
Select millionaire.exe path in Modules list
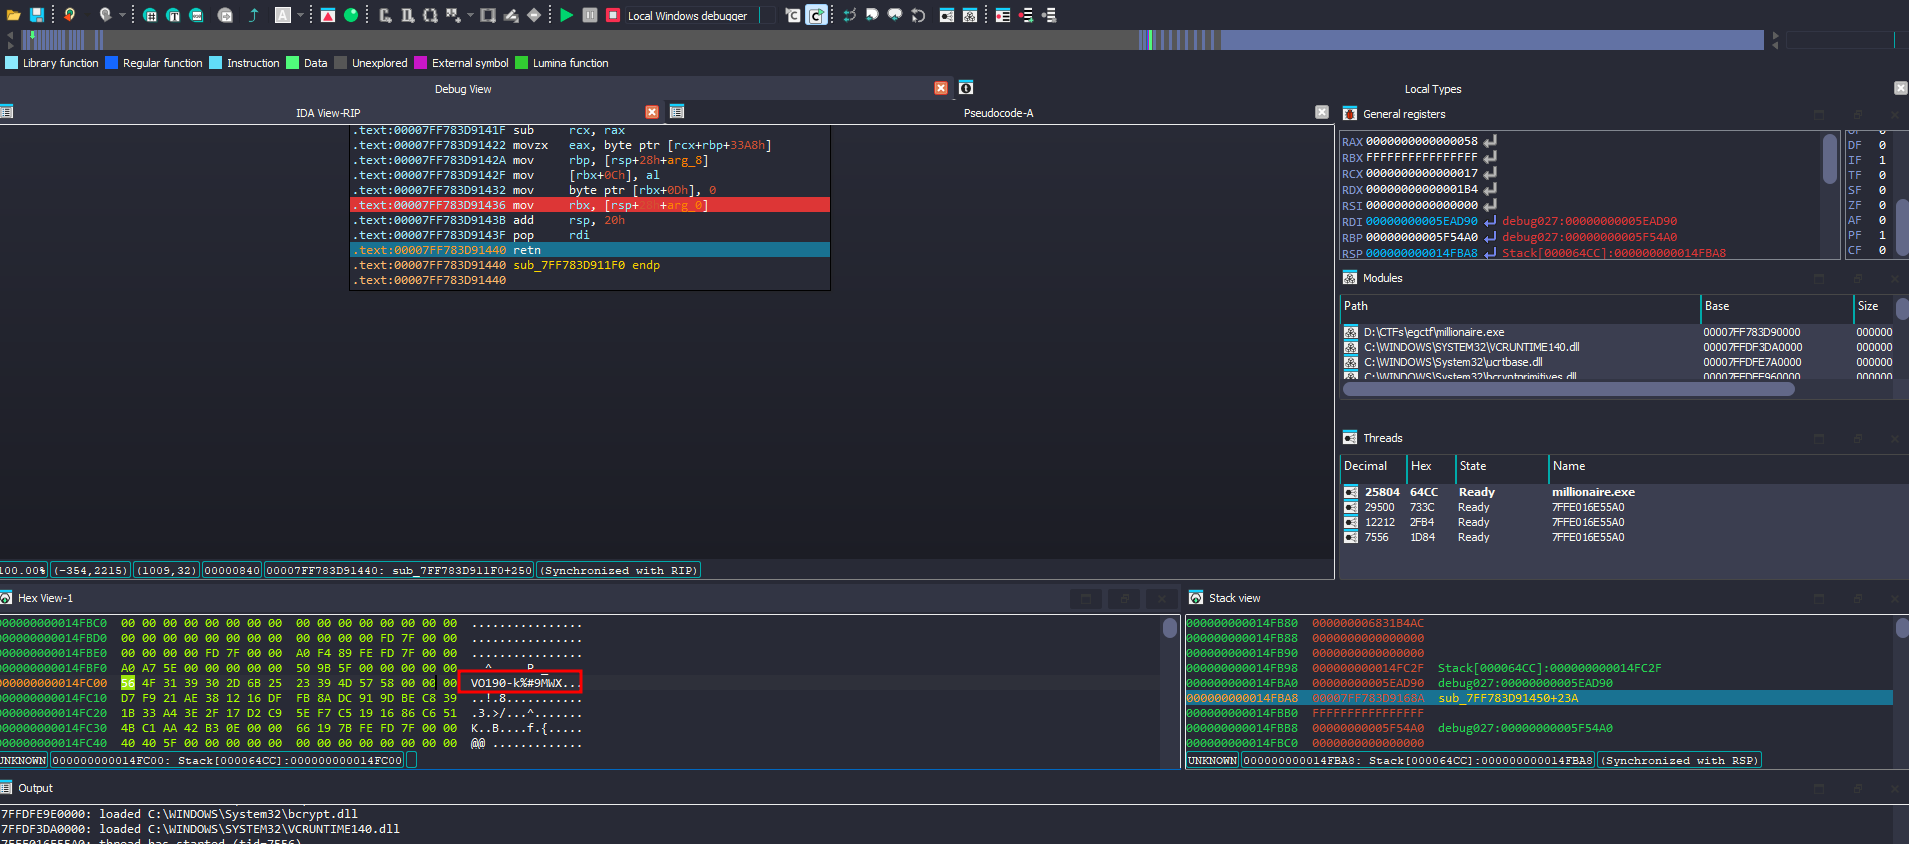click(x=1433, y=332)
